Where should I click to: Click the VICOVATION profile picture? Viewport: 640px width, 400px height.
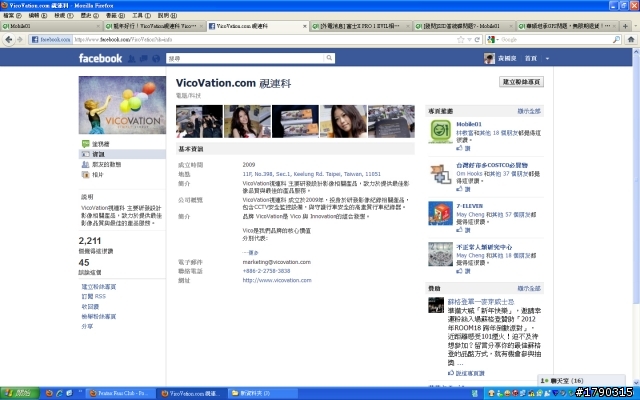coord(122,105)
